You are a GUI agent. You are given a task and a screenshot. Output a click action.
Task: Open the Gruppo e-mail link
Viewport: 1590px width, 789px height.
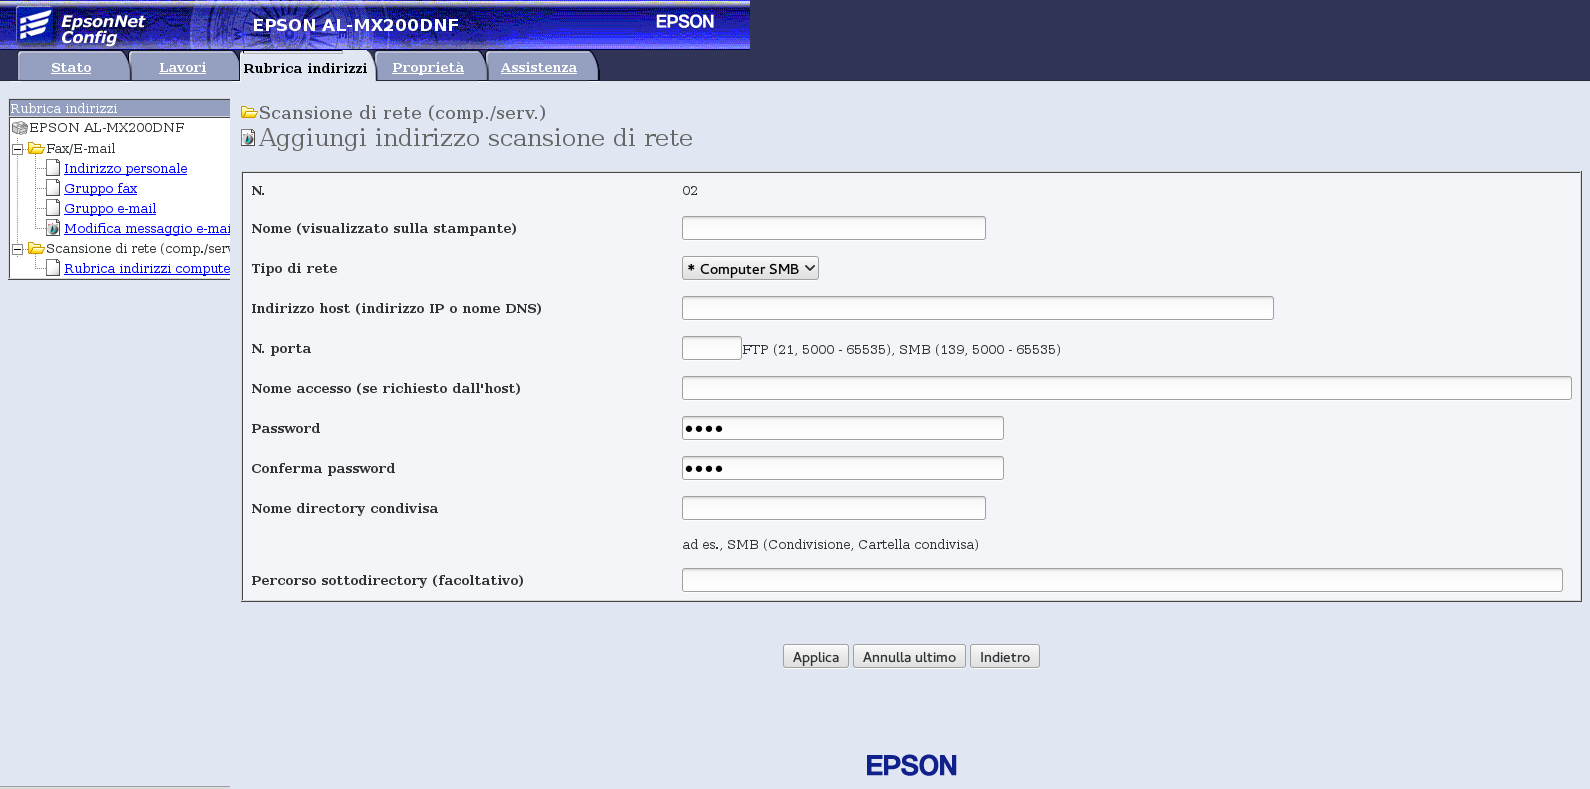(x=110, y=208)
